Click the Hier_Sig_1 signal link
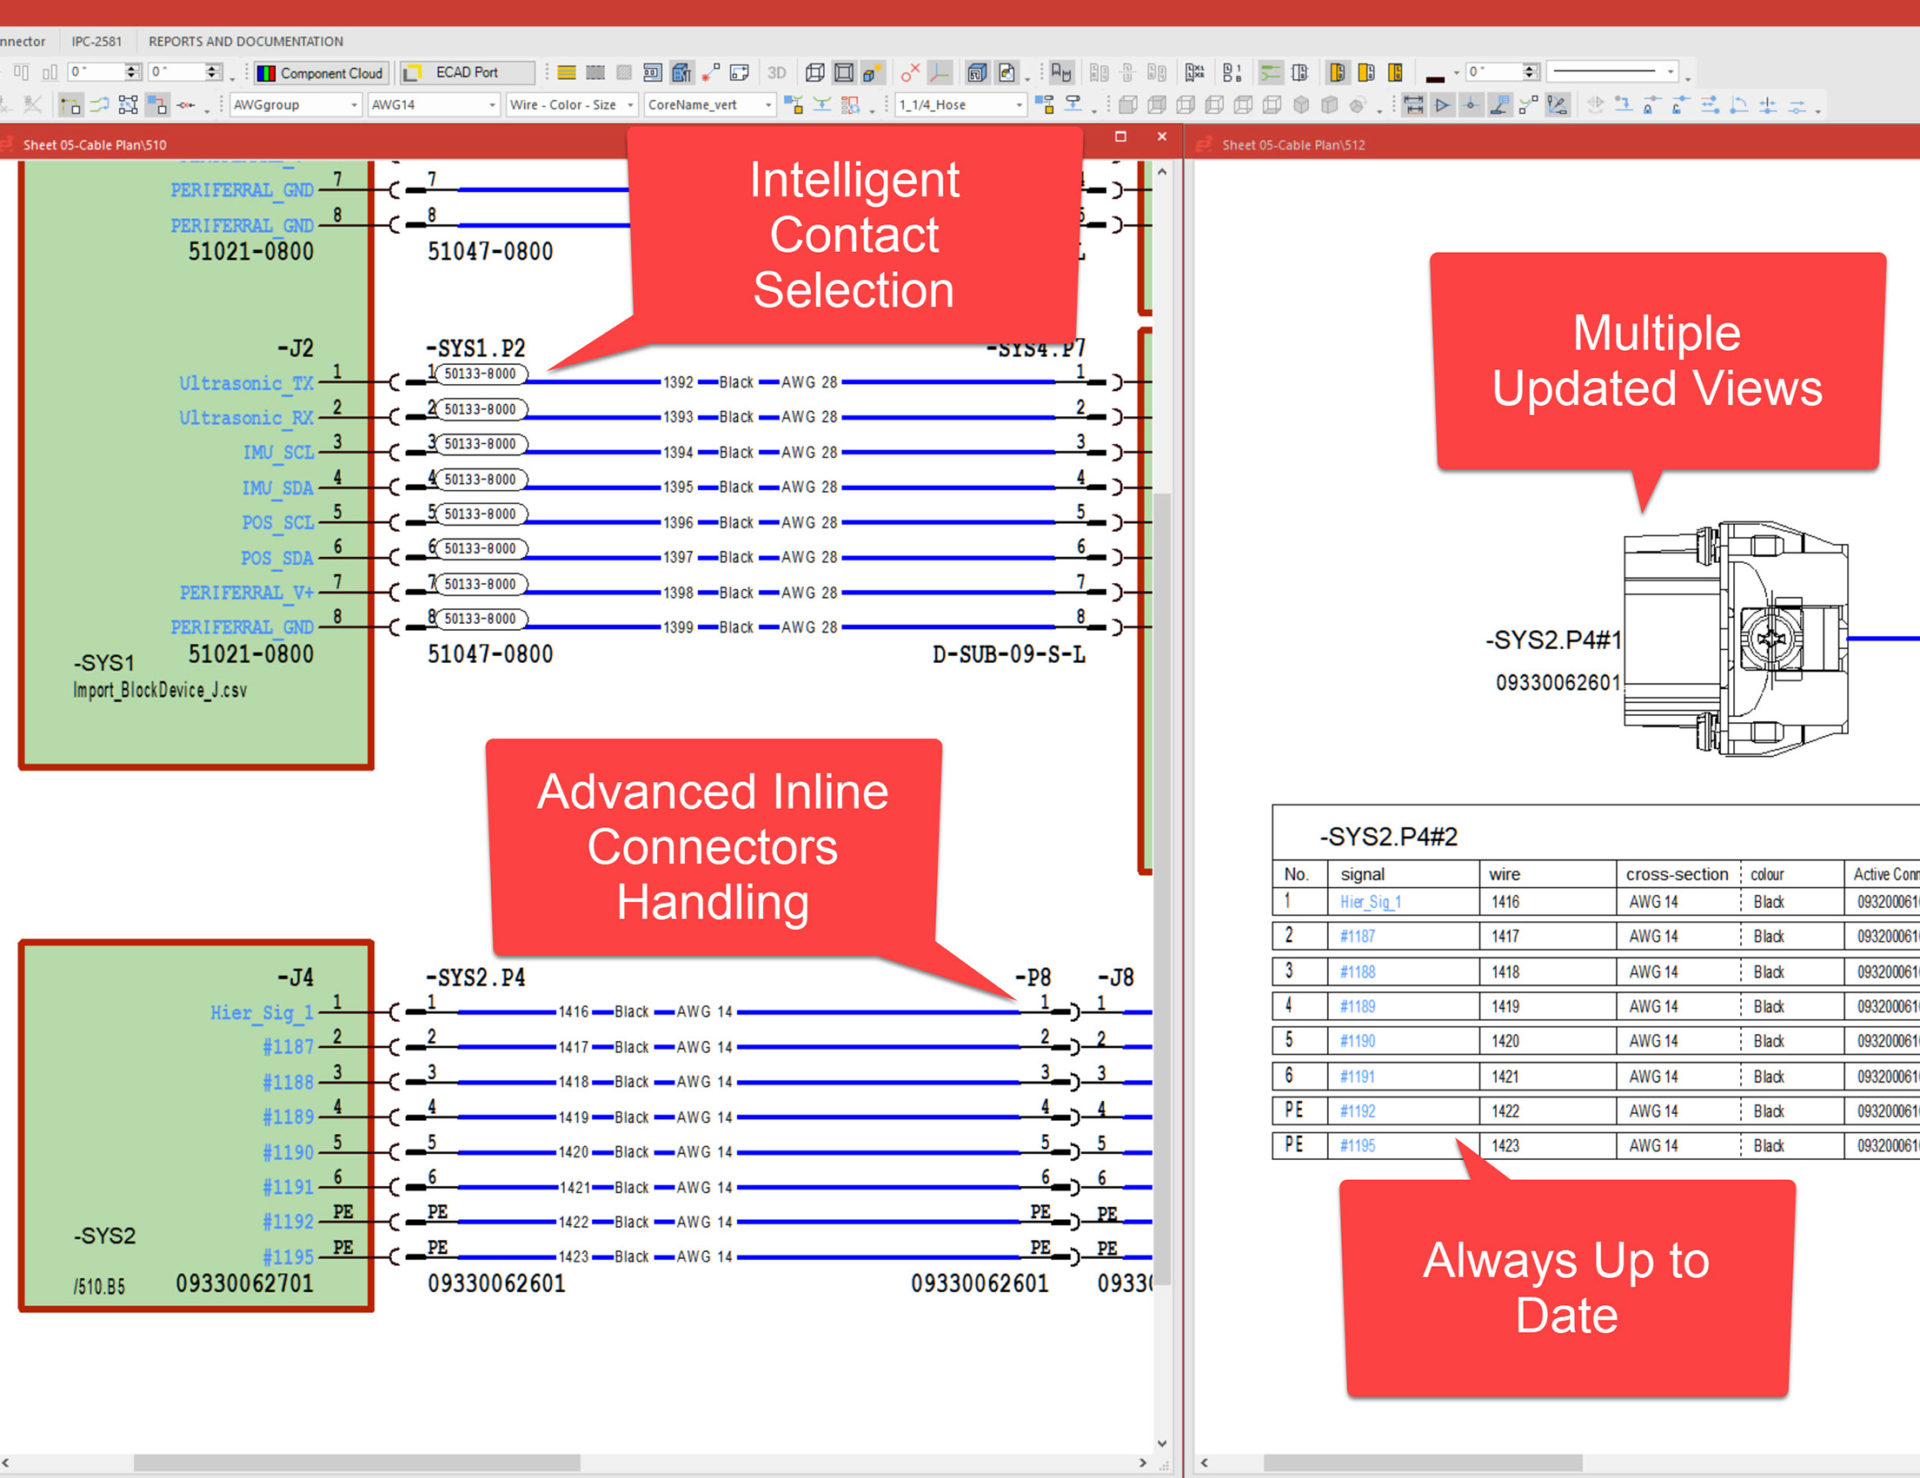This screenshot has width=1920, height=1478. click(x=1371, y=901)
